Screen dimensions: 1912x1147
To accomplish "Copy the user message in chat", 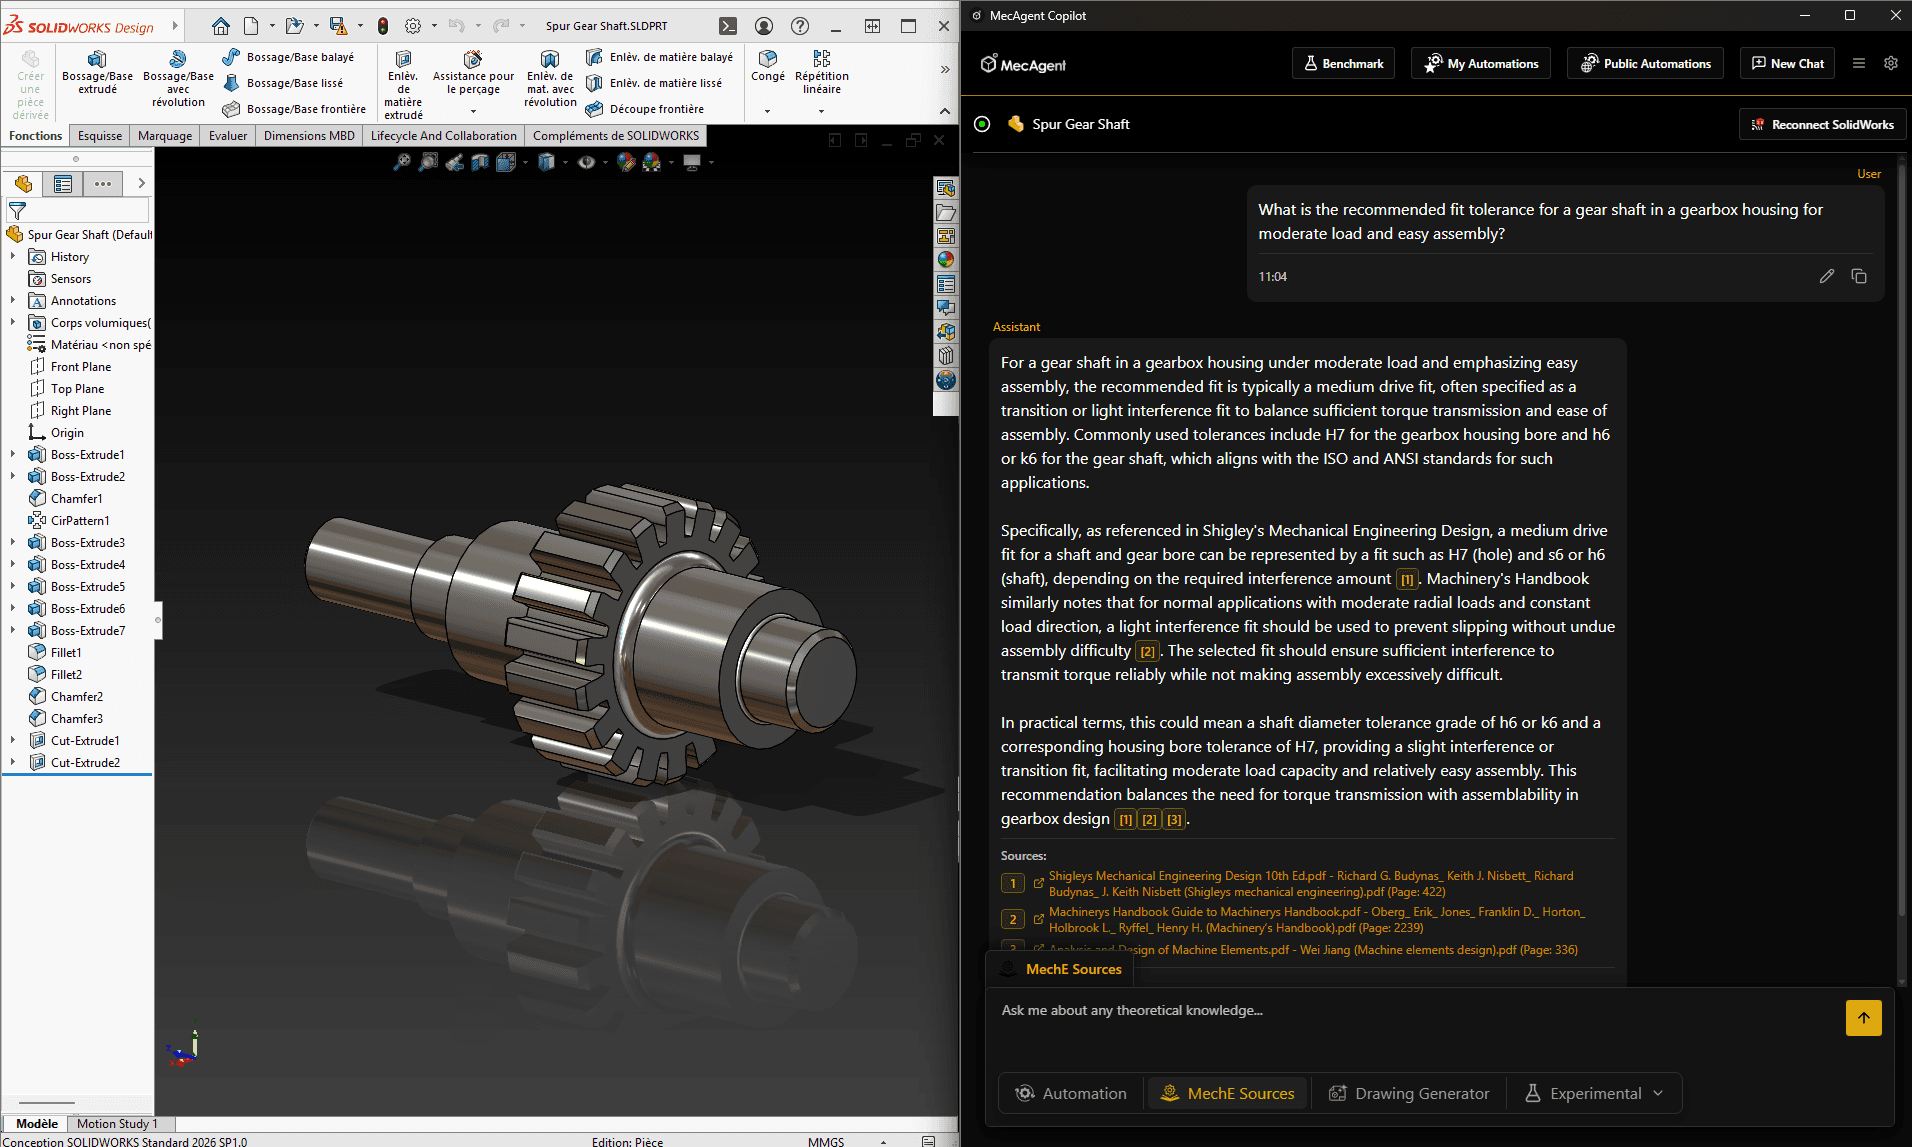I will click(1859, 276).
